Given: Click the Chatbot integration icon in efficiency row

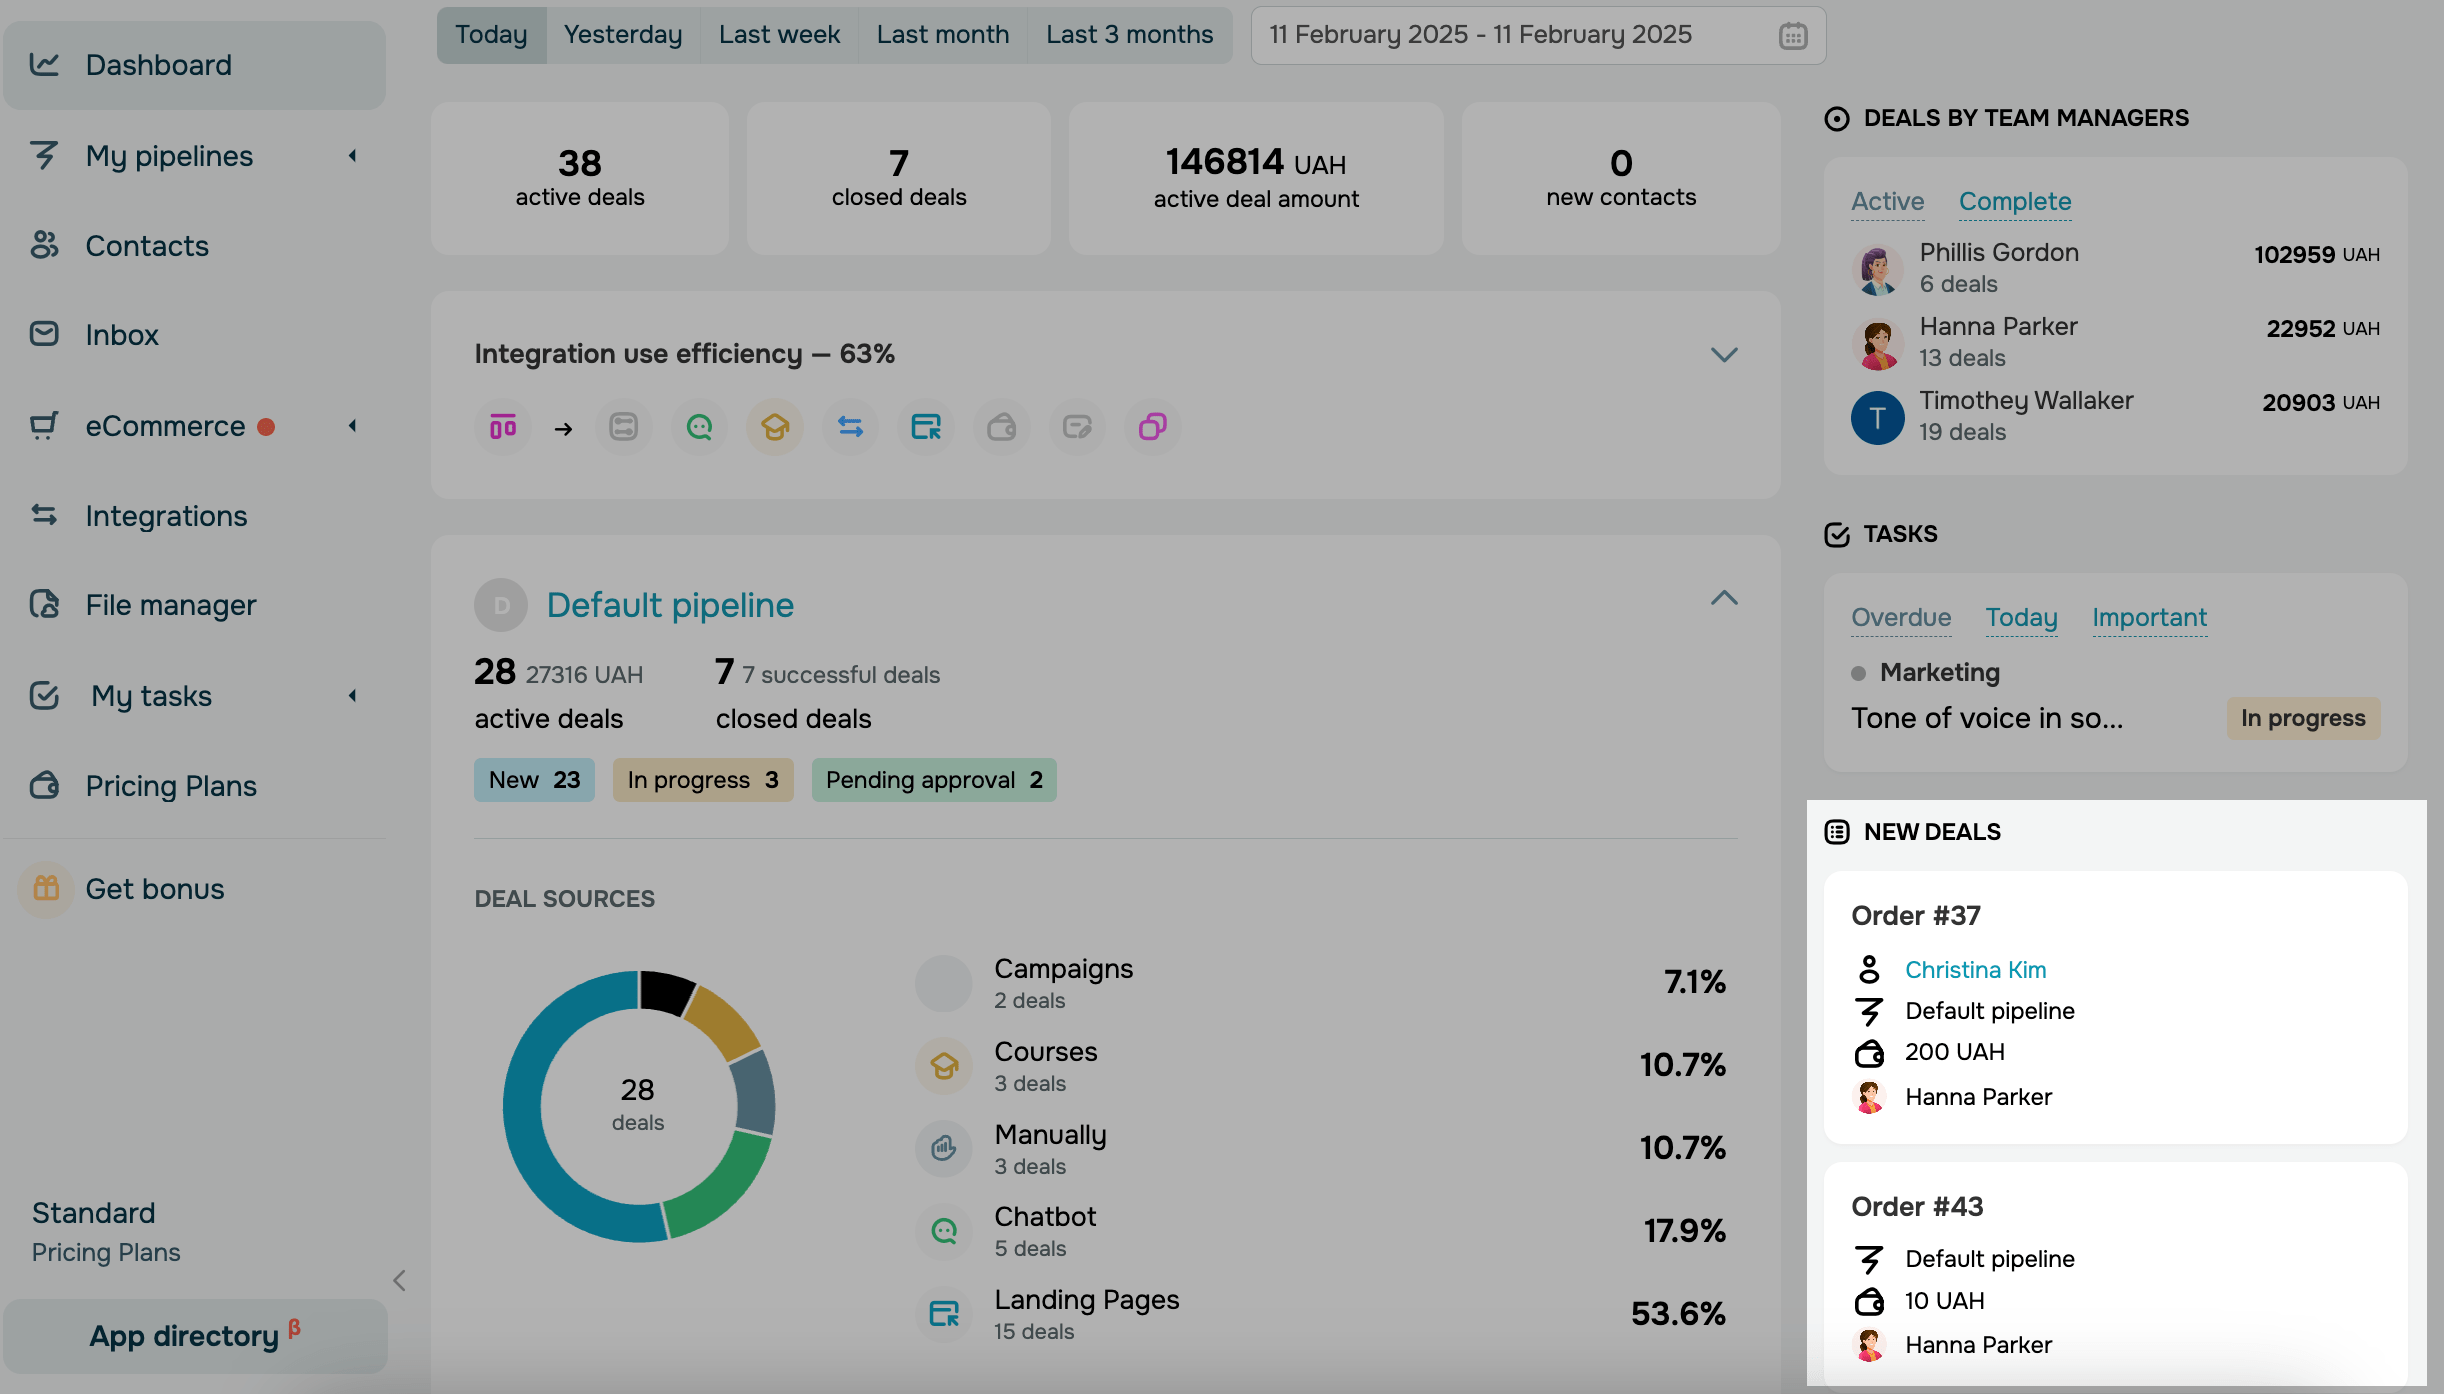Looking at the screenshot, I should (699, 428).
